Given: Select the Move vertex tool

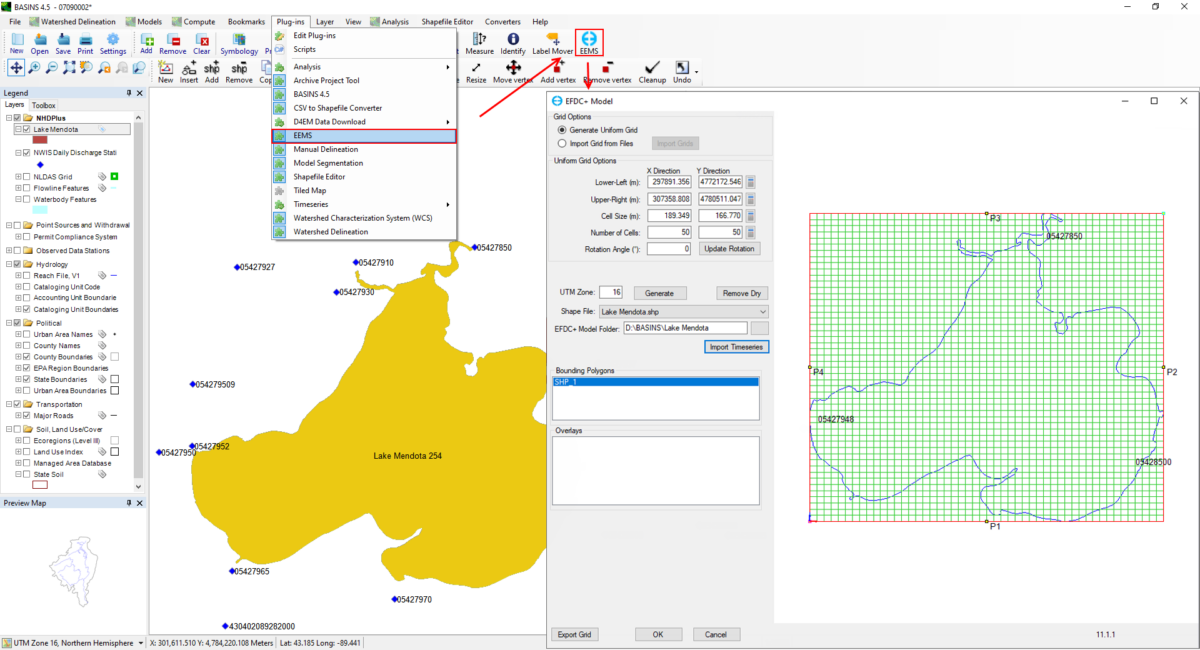Looking at the screenshot, I should [x=512, y=67].
